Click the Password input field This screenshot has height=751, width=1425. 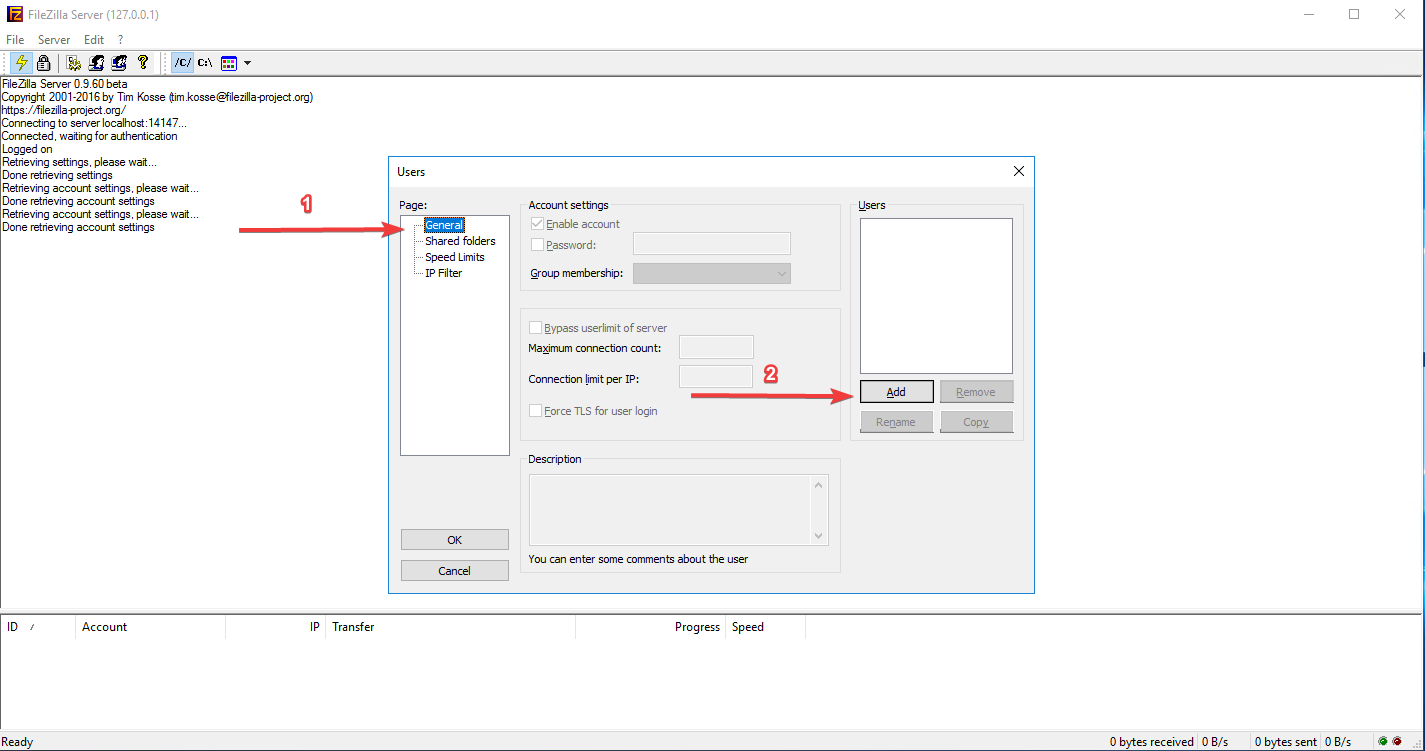click(x=712, y=243)
